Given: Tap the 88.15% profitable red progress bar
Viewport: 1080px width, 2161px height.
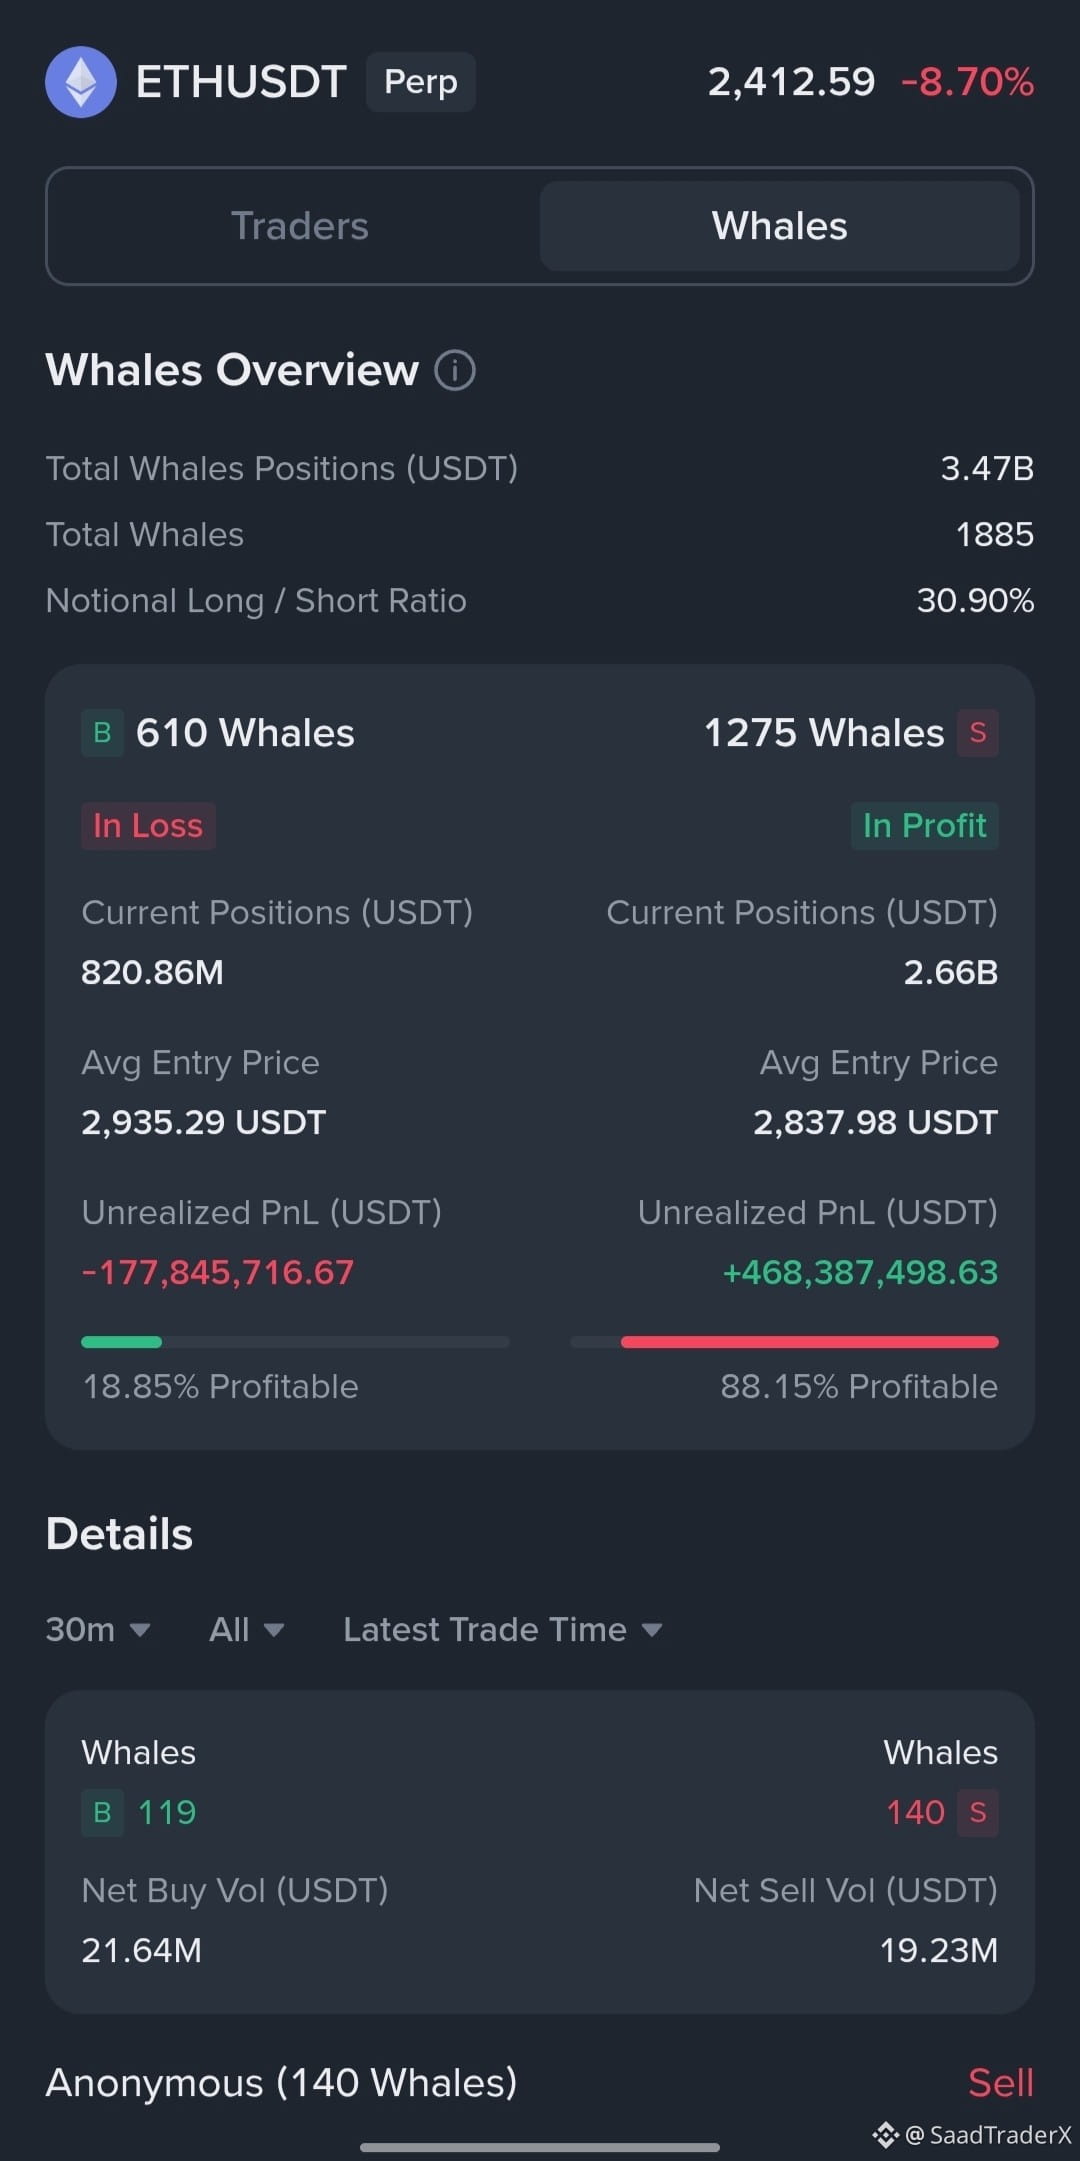Looking at the screenshot, I should click(x=785, y=1342).
